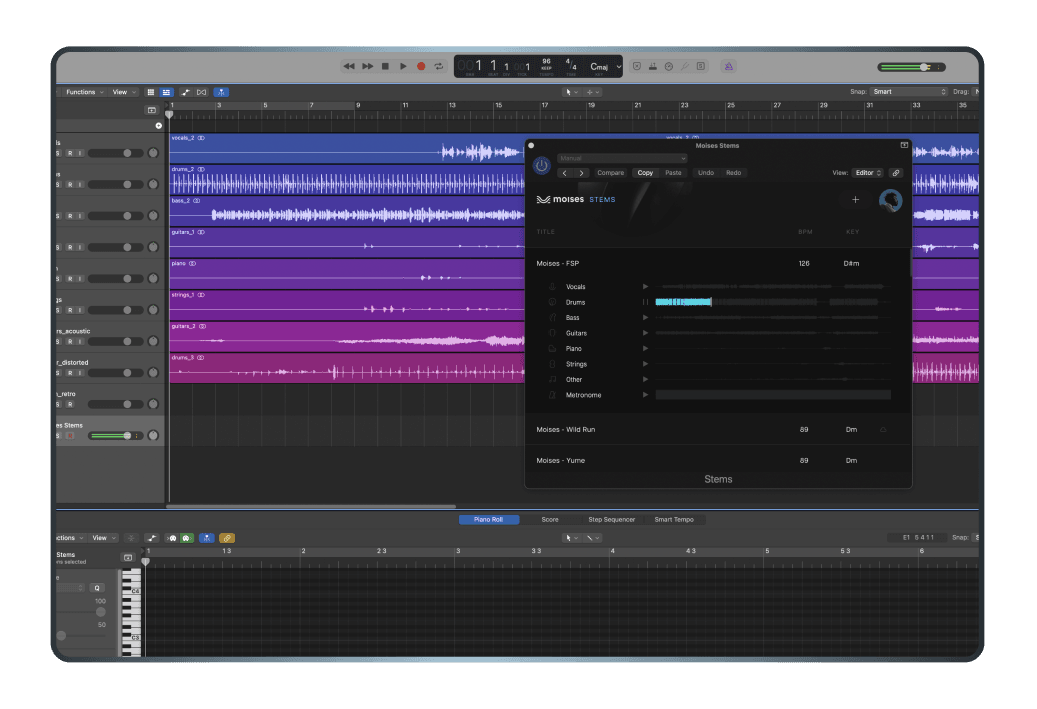The width and height of the screenshot is (1037, 709).
Task: Toggle the yellow link icon in piano roll
Action: point(227,538)
